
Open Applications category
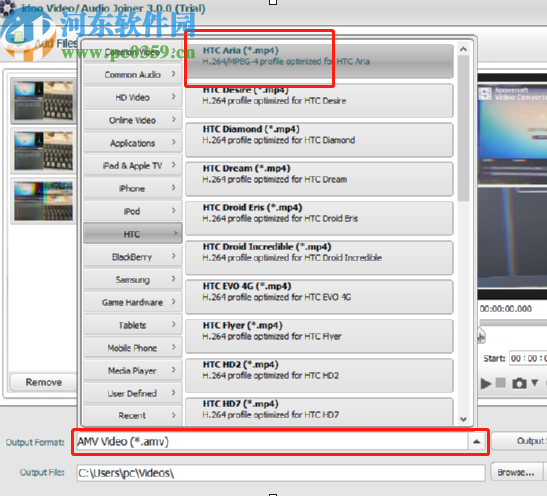tap(133, 143)
